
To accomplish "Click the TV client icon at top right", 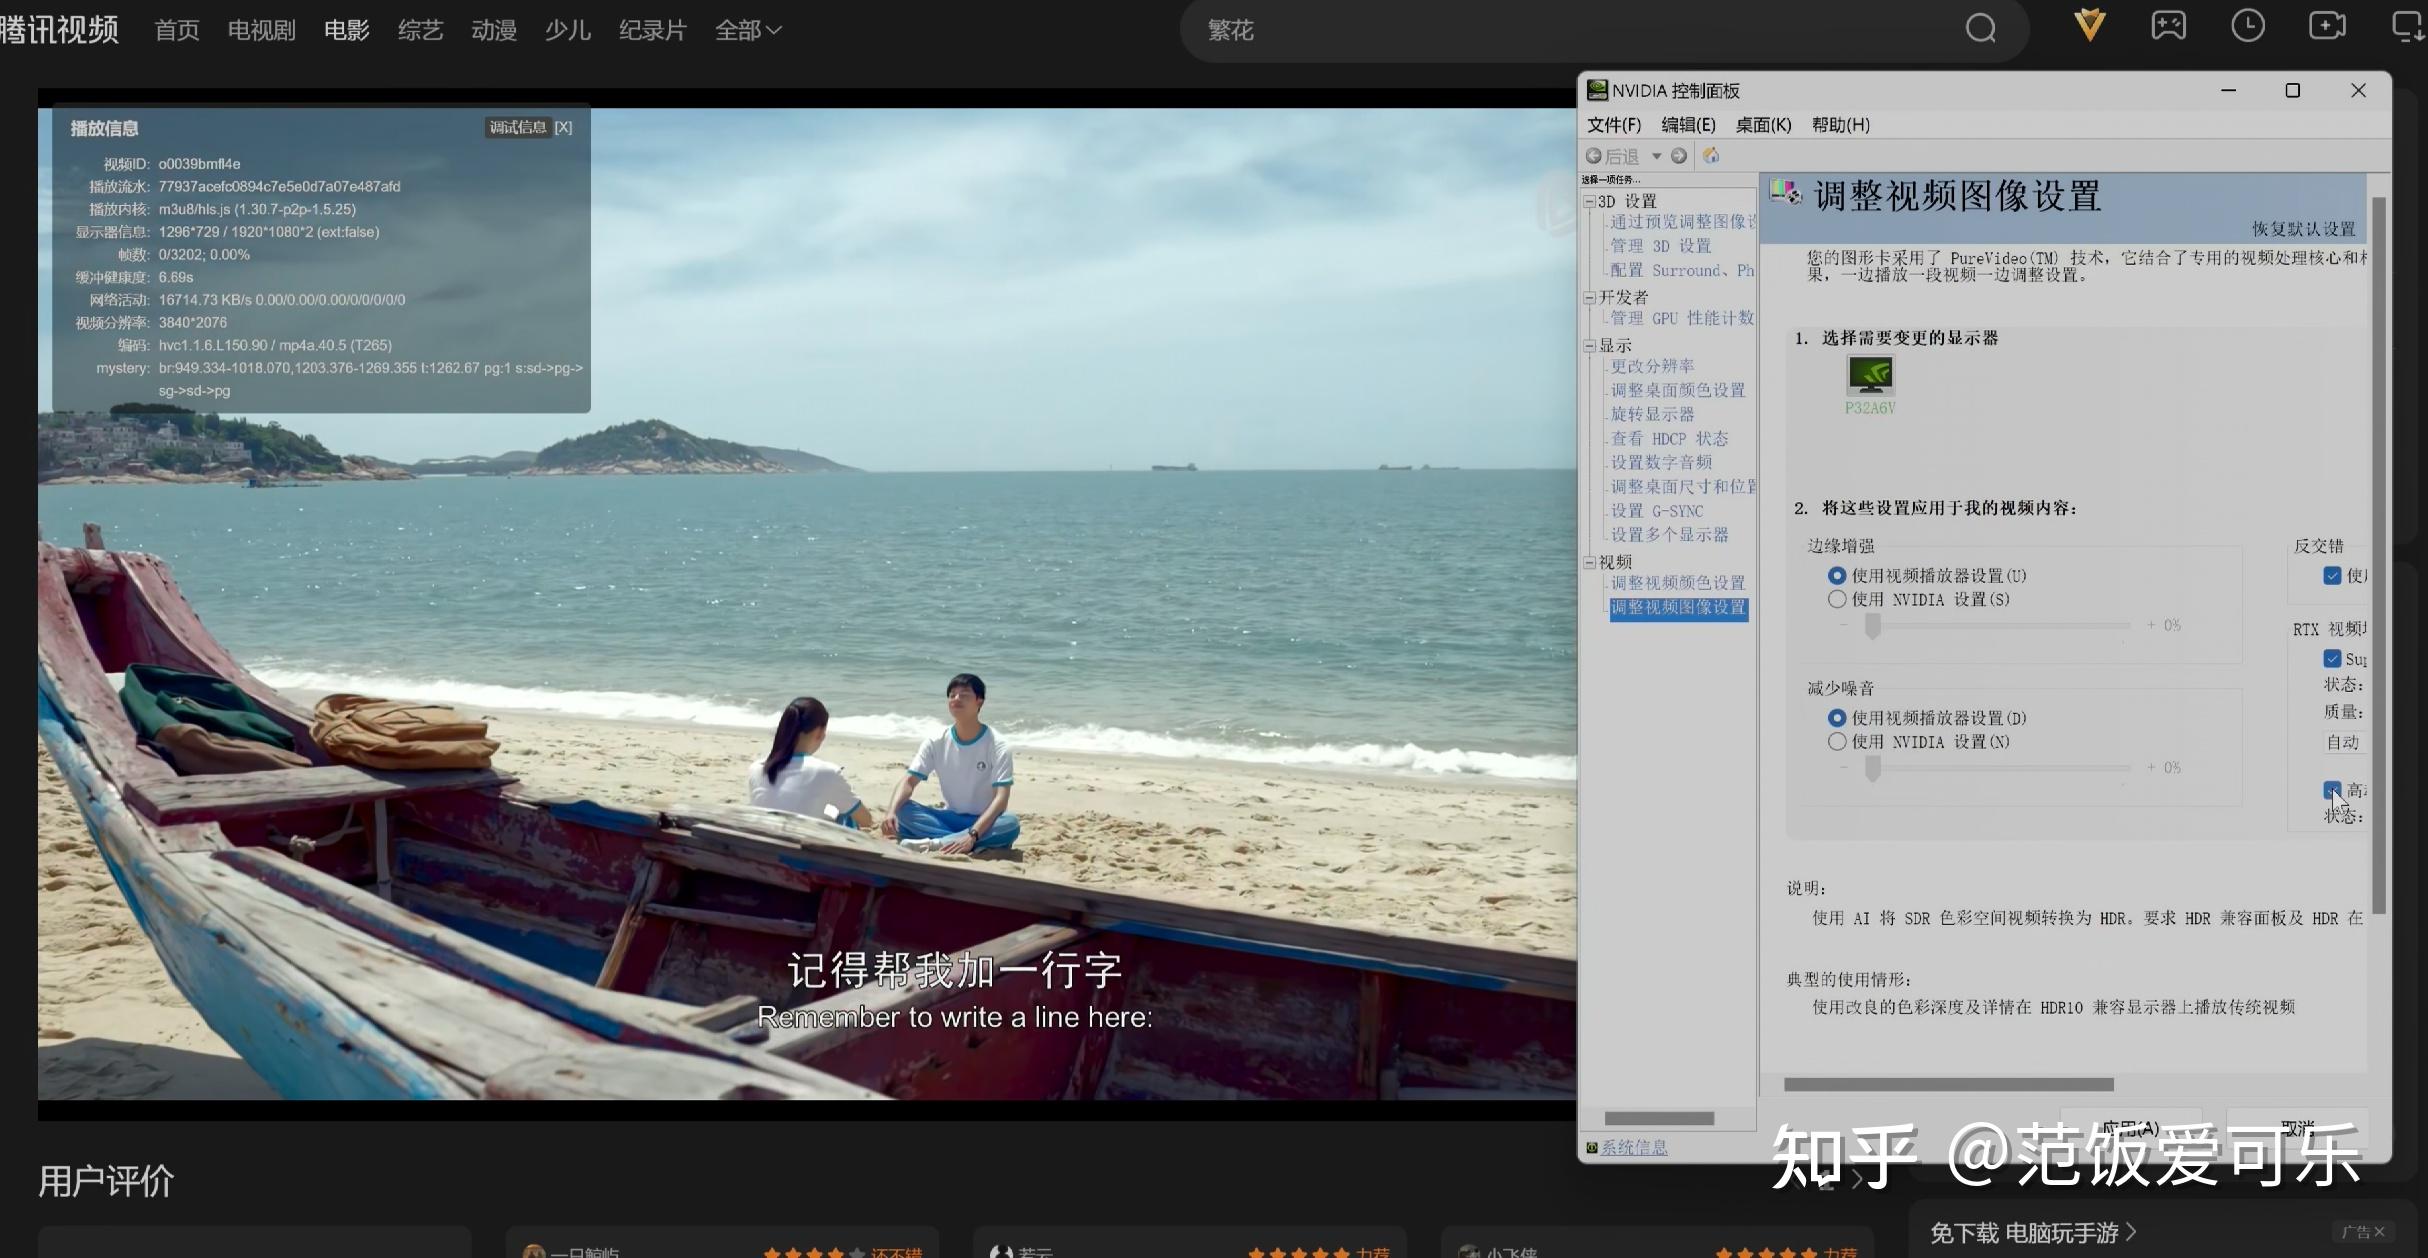I will coord(2406,26).
